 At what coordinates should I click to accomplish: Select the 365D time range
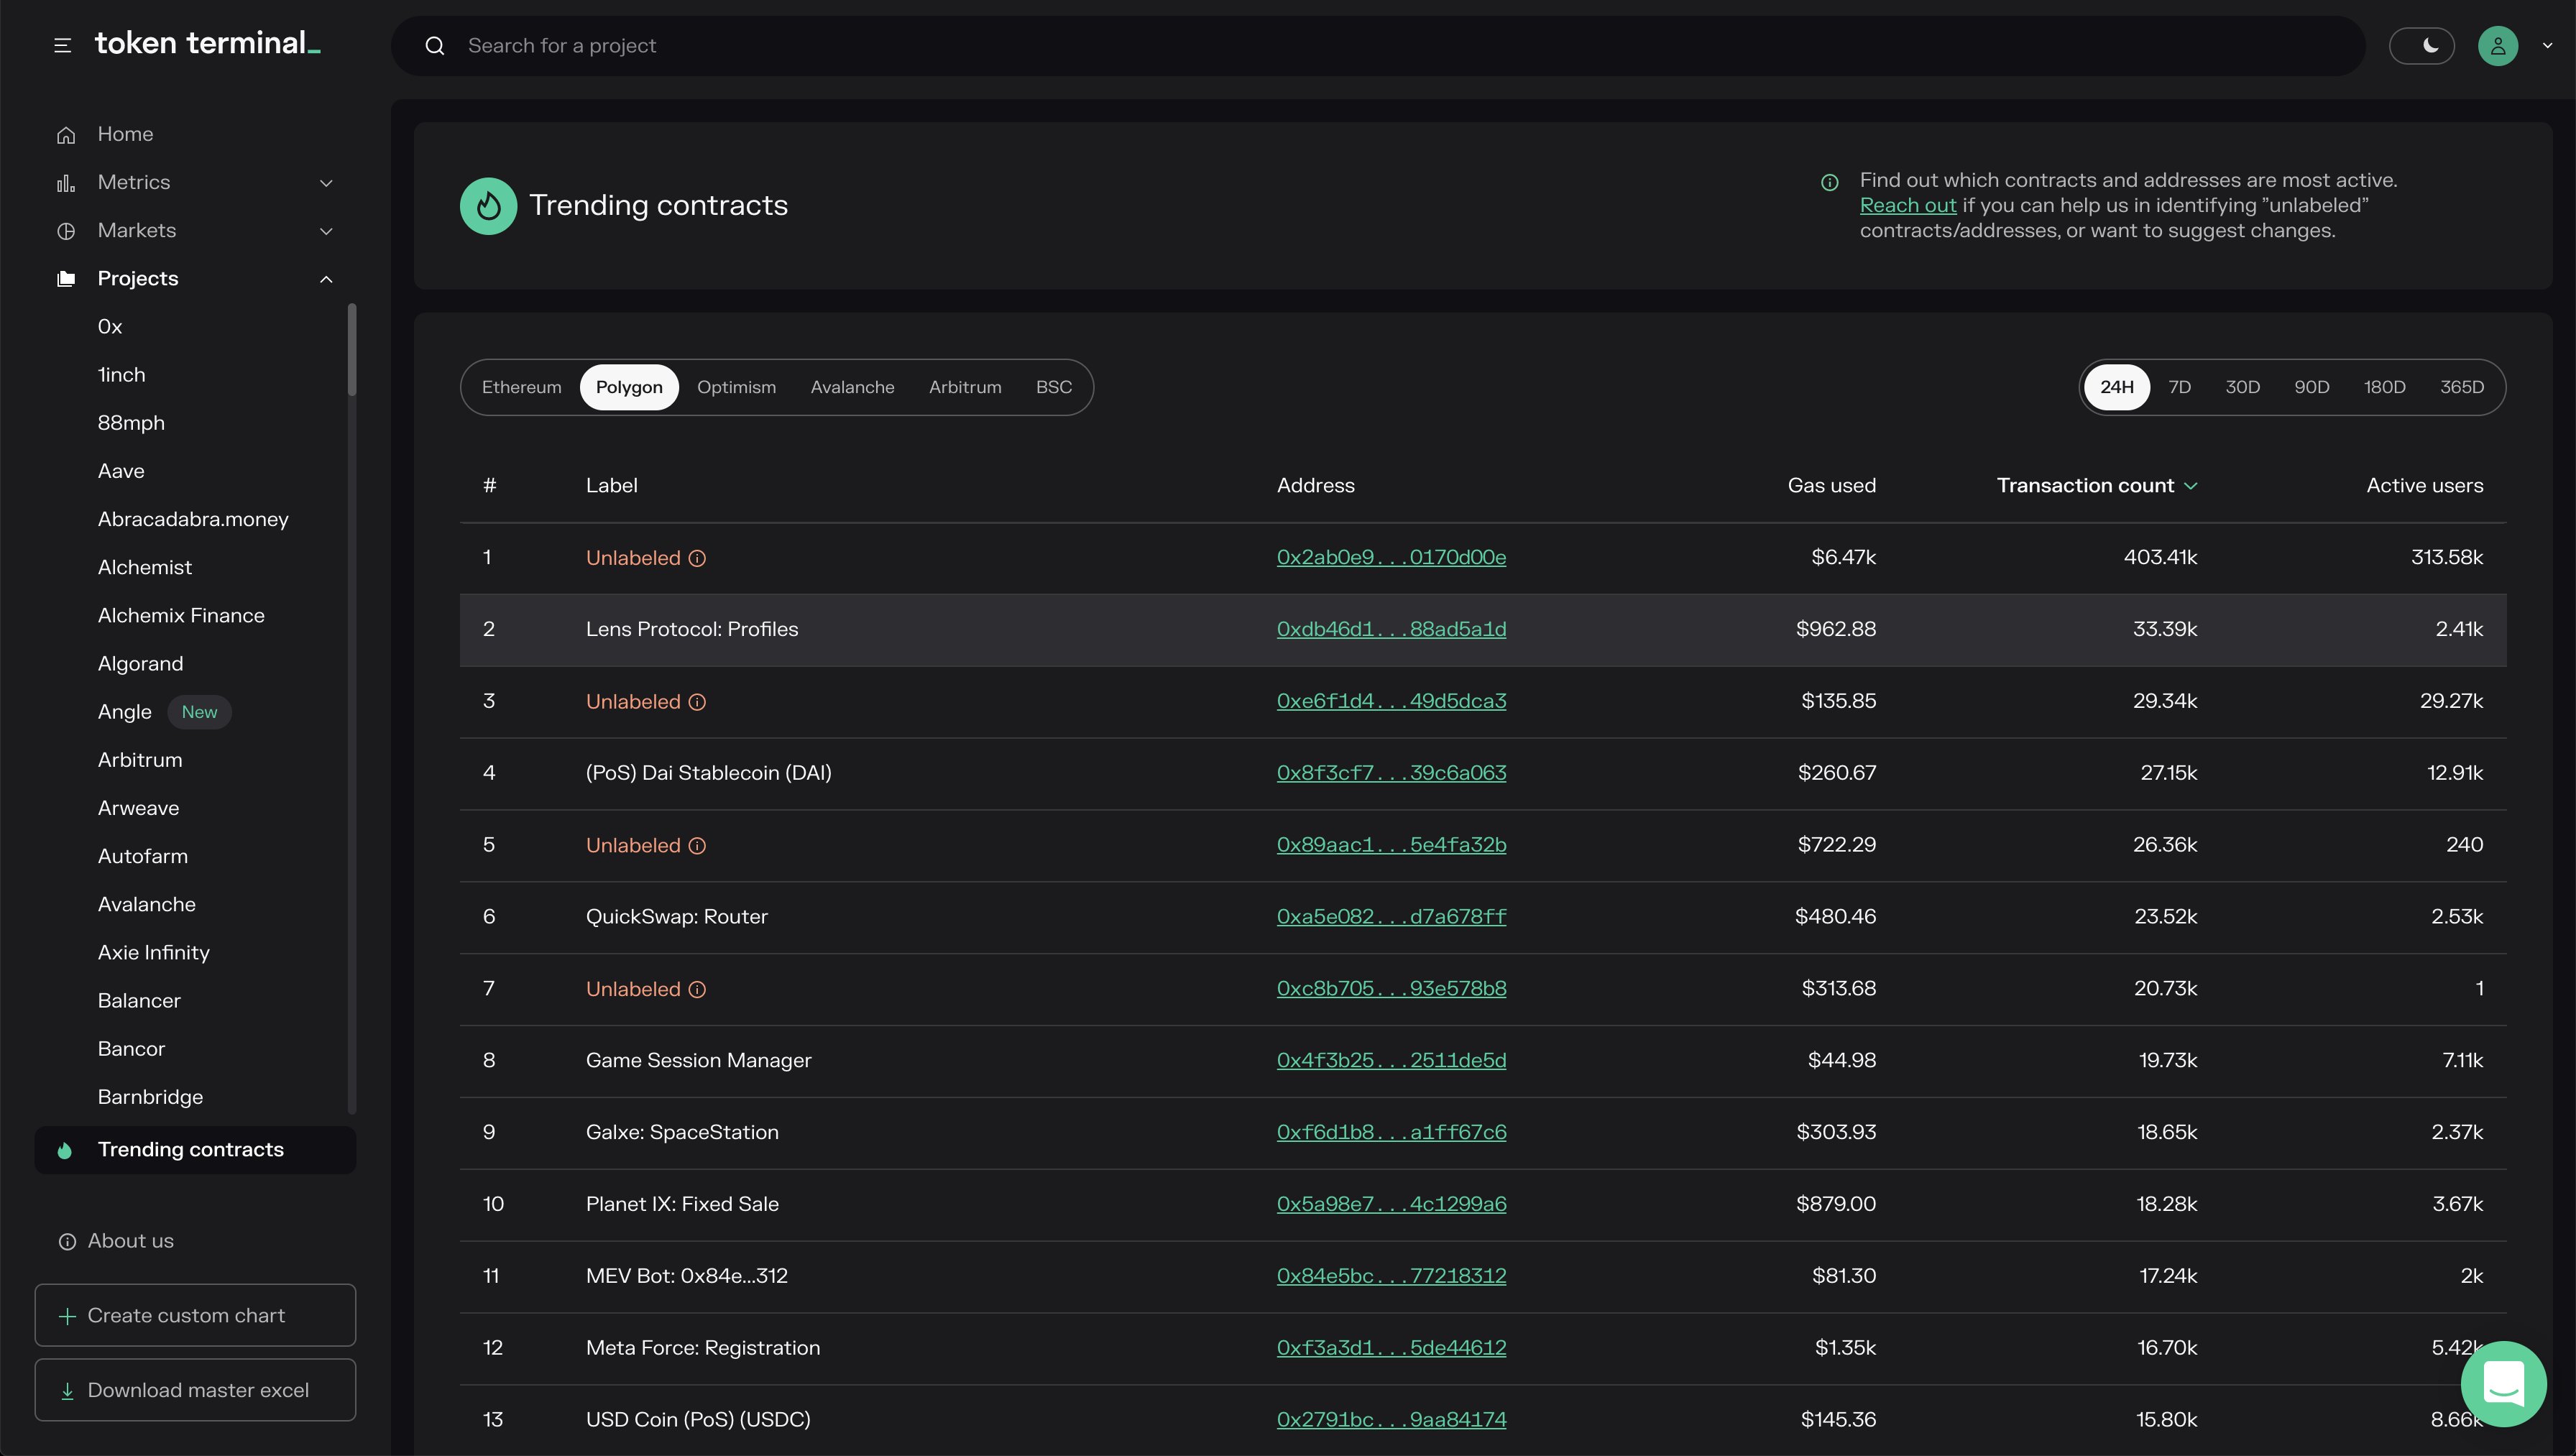pyautogui.click(x=2461, y=387)
